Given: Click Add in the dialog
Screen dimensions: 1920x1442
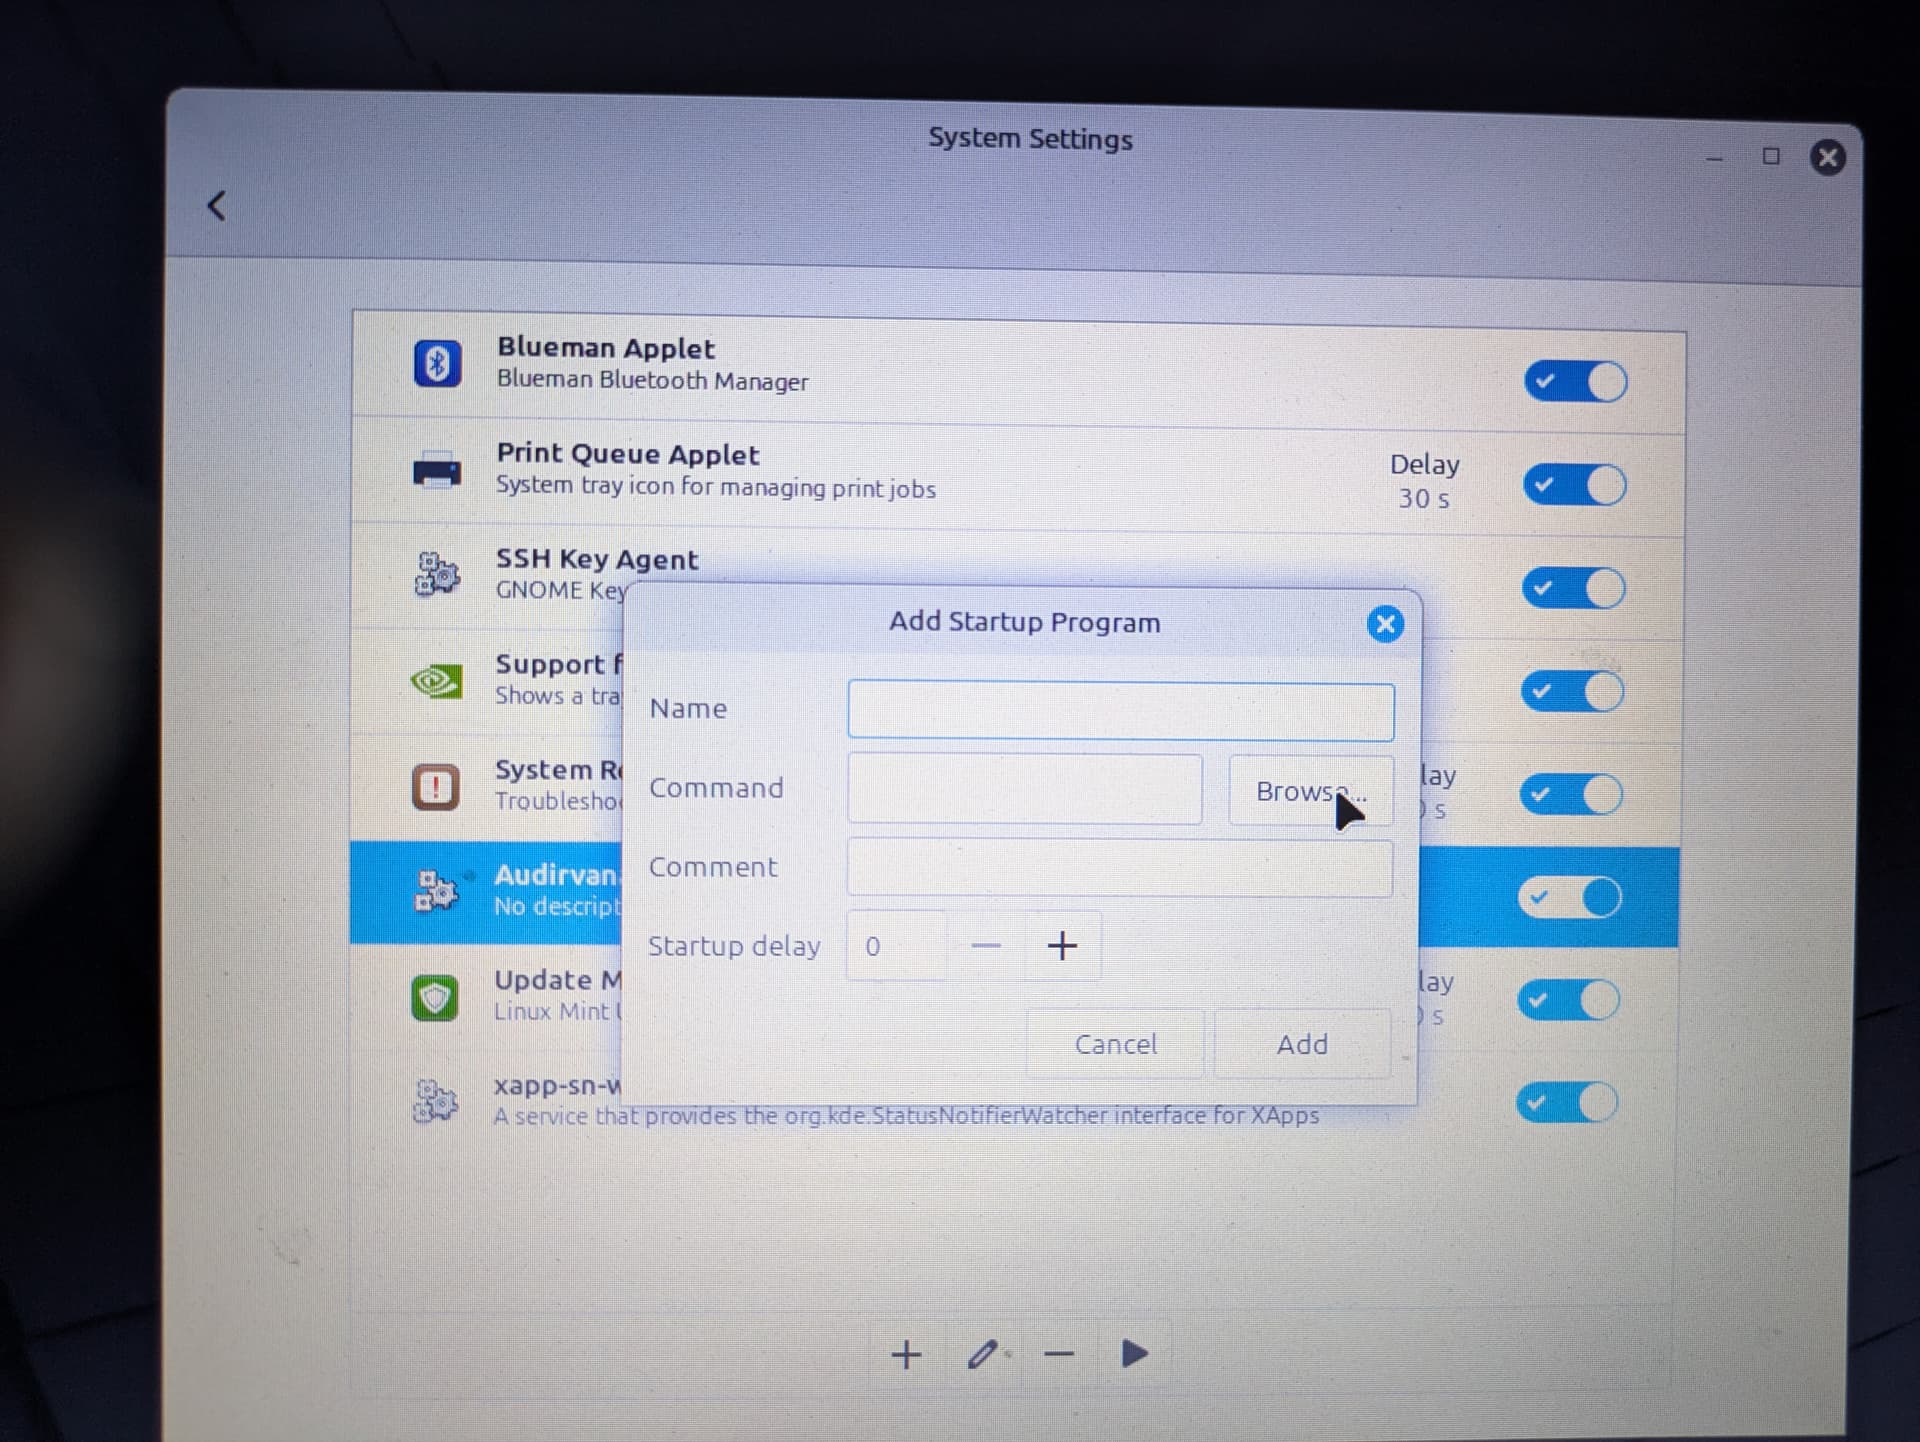Looking at the screenshot, I should click(x=1302, y=1044).
